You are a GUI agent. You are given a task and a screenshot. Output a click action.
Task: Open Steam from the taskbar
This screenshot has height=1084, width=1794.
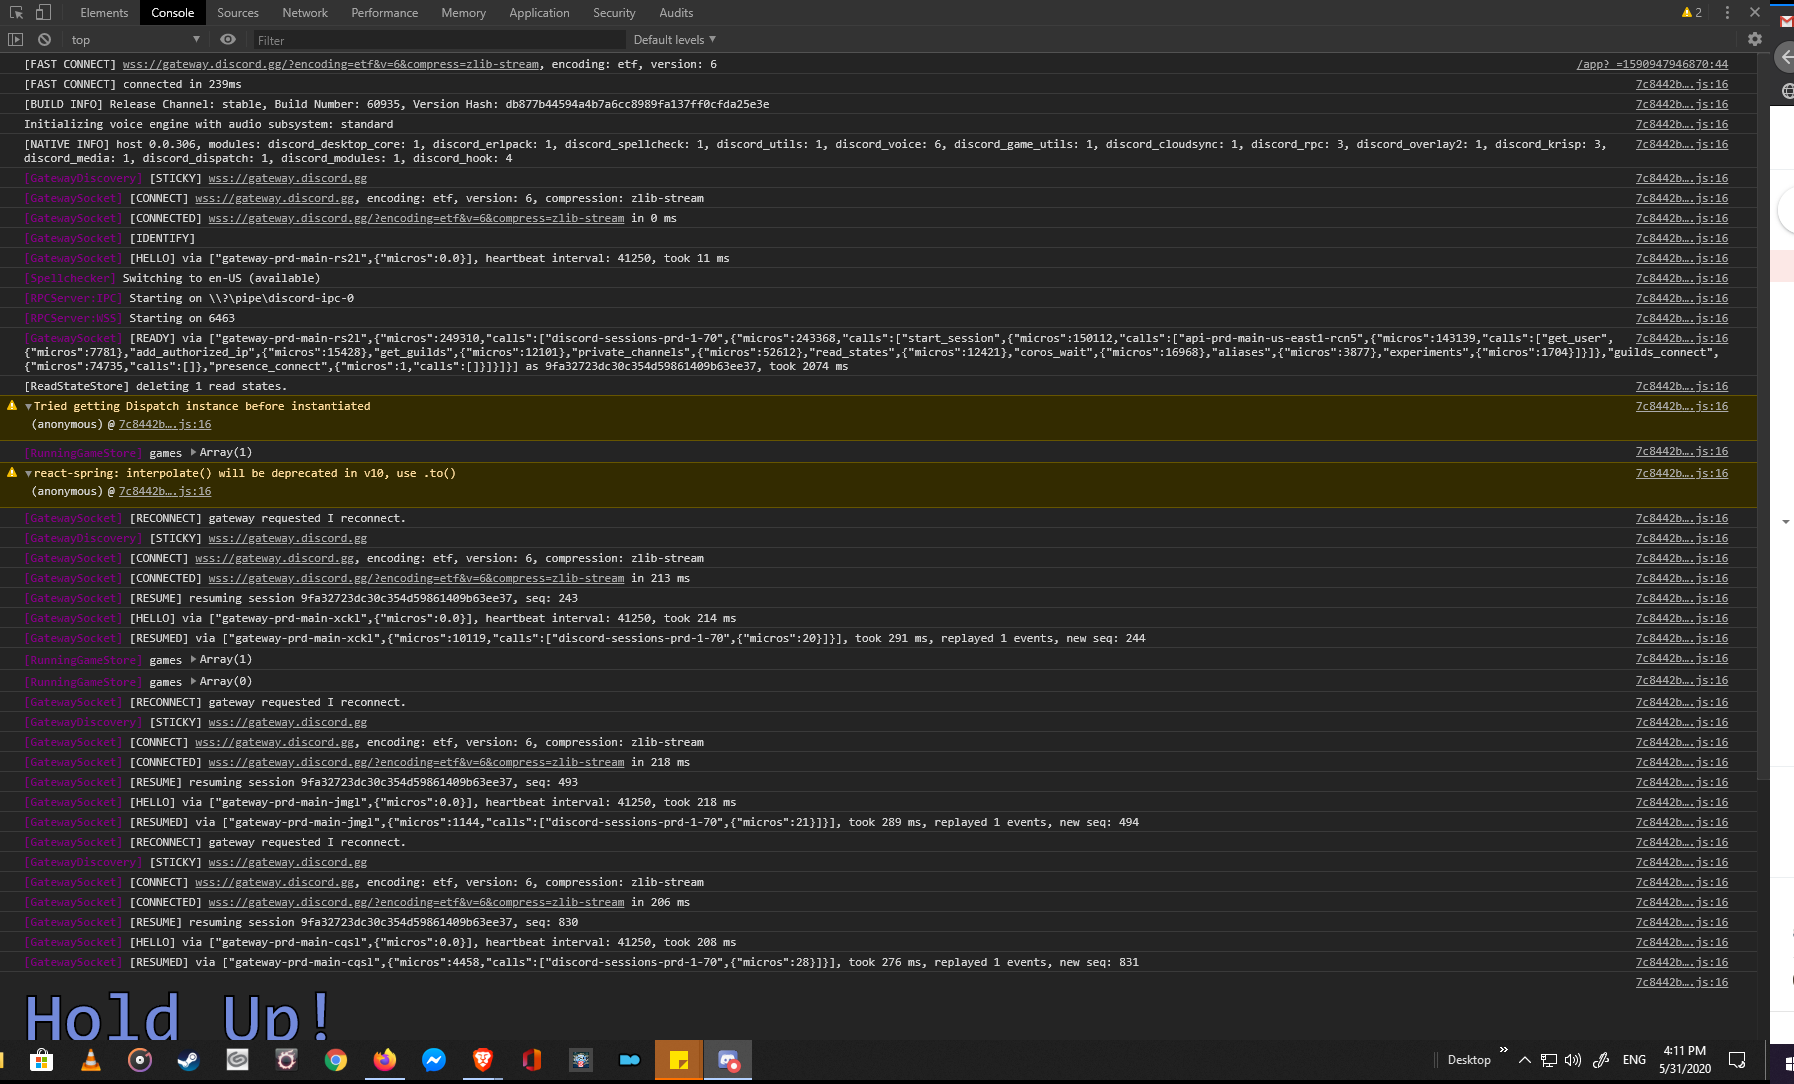tap(188, 1060)
